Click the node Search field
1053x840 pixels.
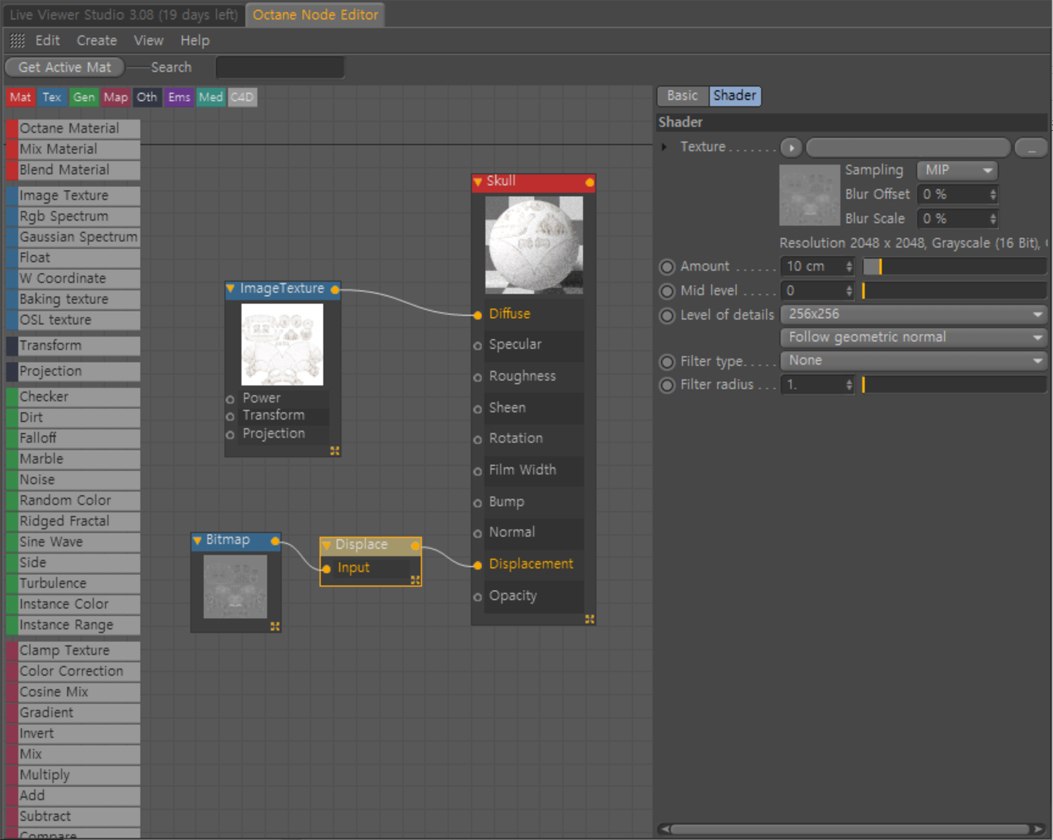coord(280,68)
